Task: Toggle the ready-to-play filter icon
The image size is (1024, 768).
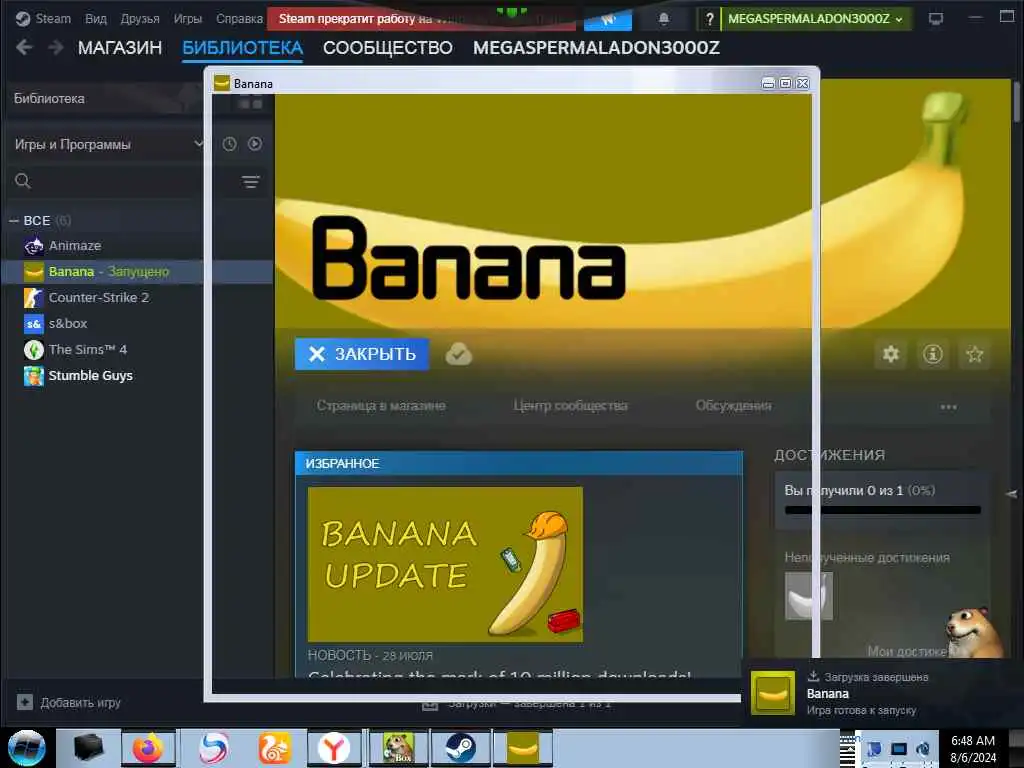Action: (255, 144)
